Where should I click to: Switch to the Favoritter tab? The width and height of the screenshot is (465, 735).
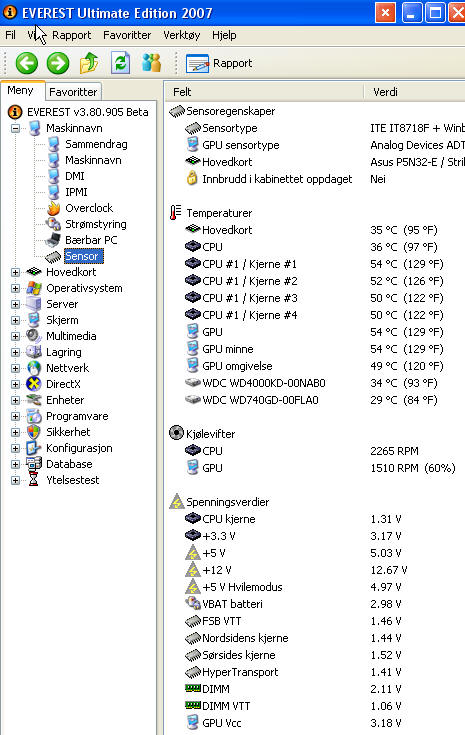point(73,92)
